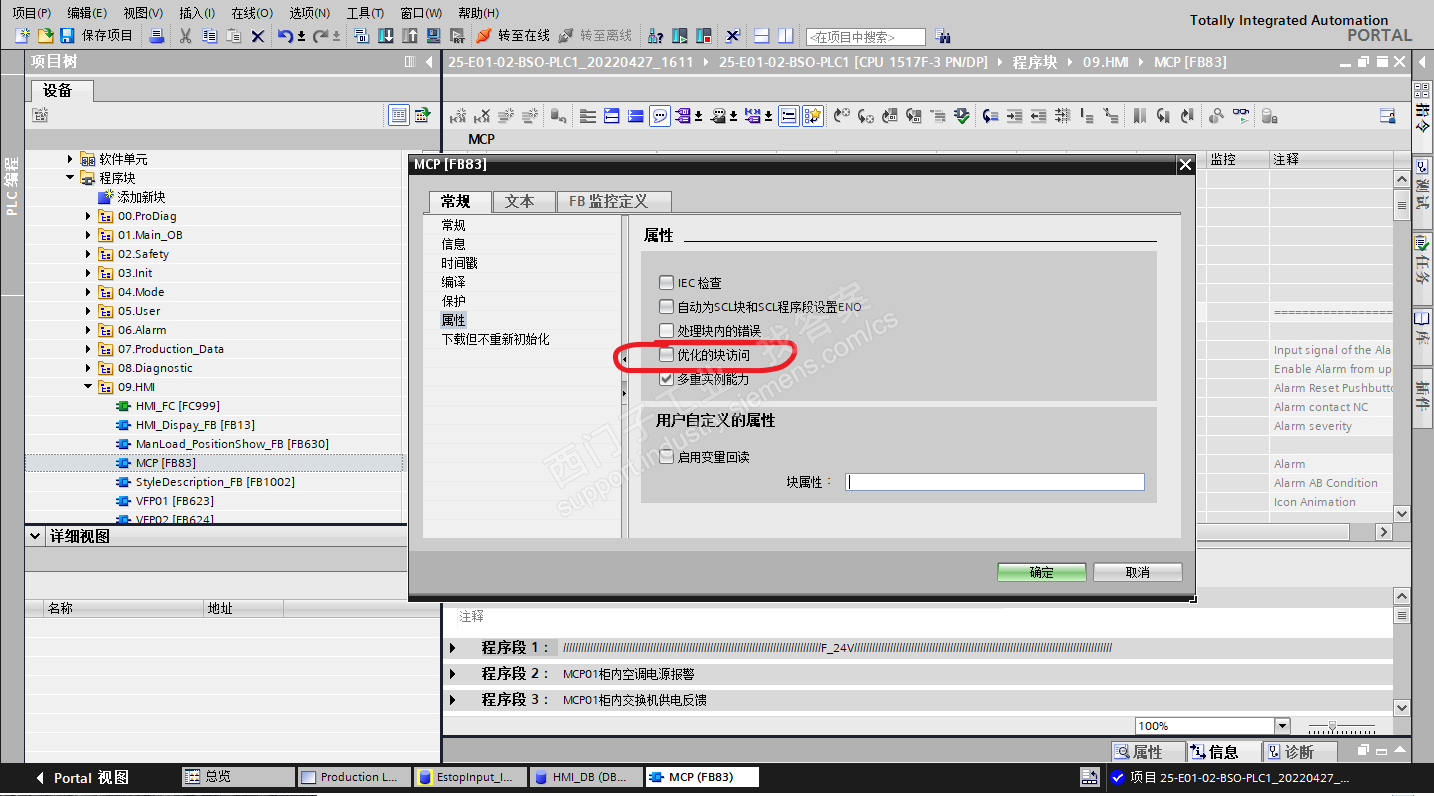Enable IEC 检查 checkbox
Image resolution: width=1434 pixels, height=796 pixels.
pos(667,283)
